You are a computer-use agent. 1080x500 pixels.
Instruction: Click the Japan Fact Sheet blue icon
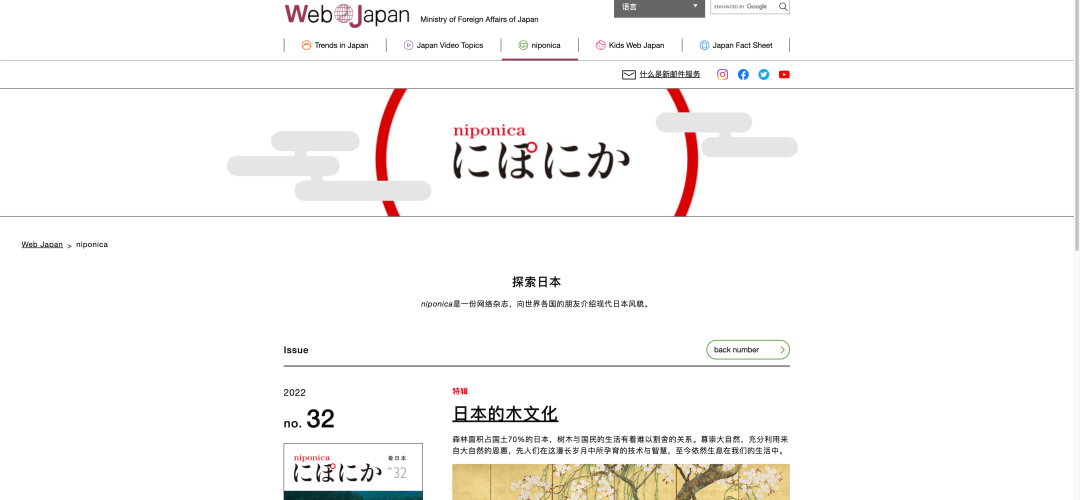pyautogui.click(x=705, y=45)
